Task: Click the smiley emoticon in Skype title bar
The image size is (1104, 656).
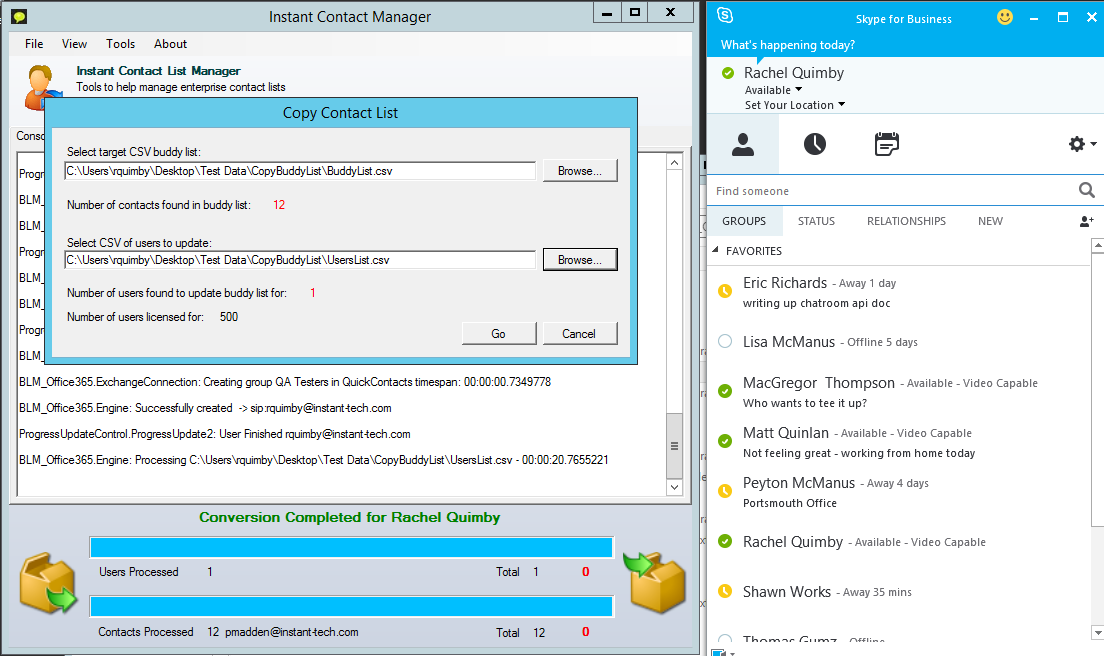Action: click(x=1005, y=17)
